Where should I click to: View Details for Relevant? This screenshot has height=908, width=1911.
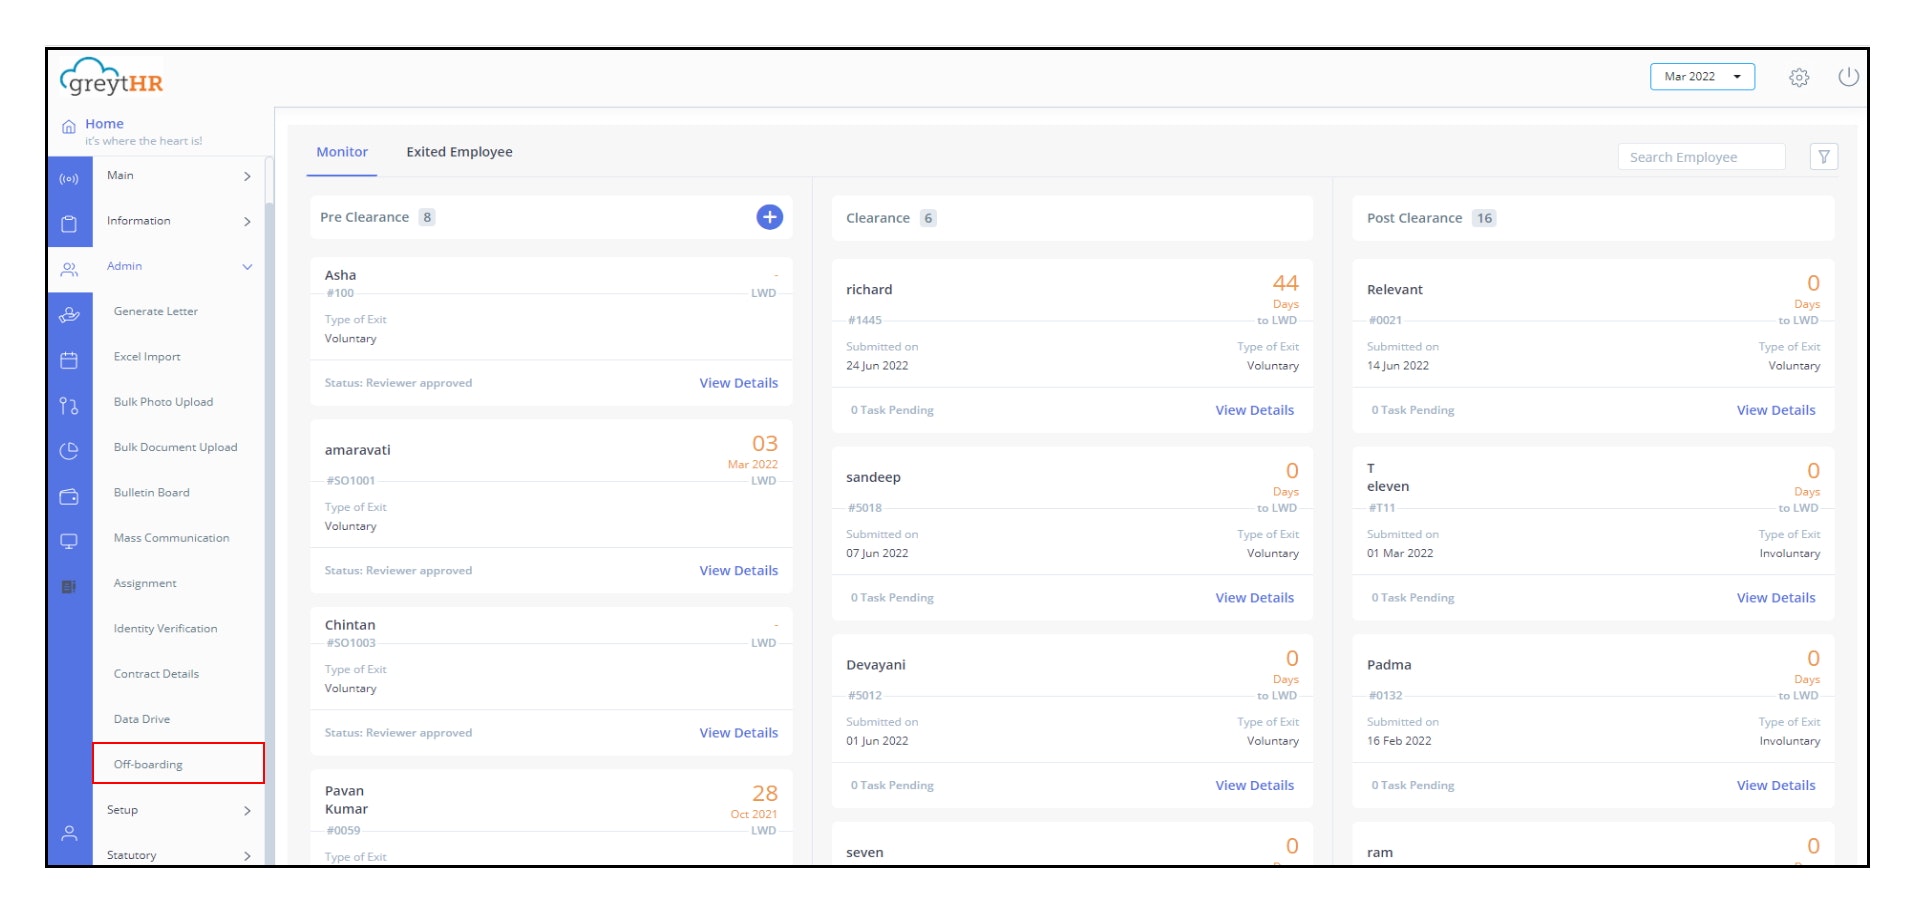click(1776, 410)
